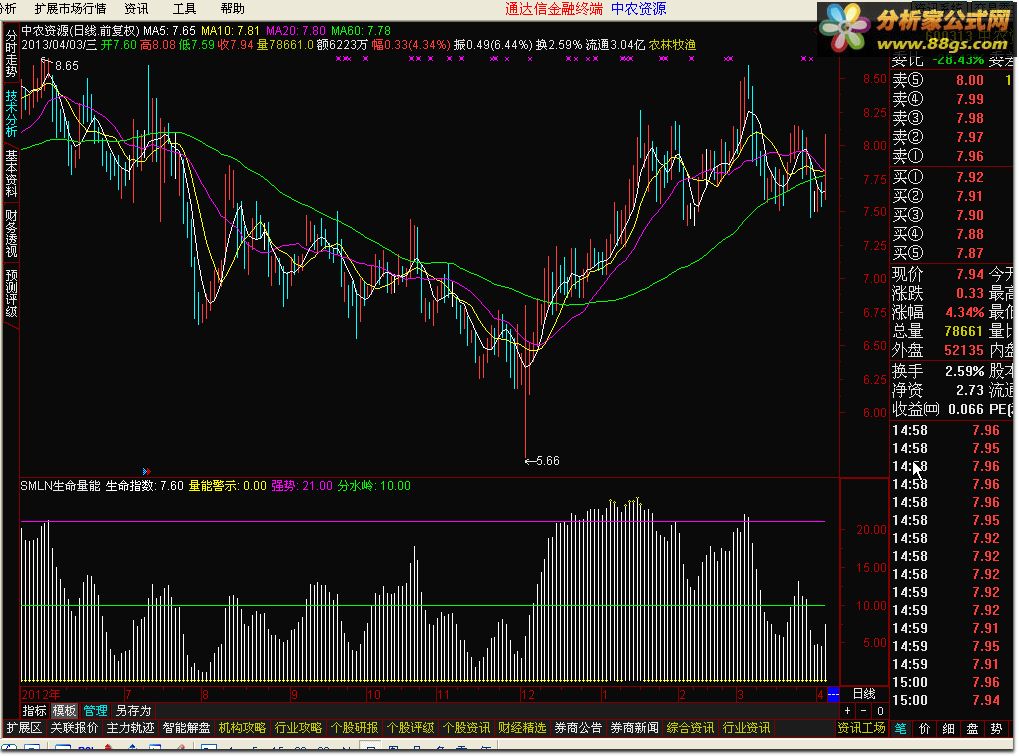Open the 个股资讯 tab
Viewport: 1019px width, 756px height.
466,727
